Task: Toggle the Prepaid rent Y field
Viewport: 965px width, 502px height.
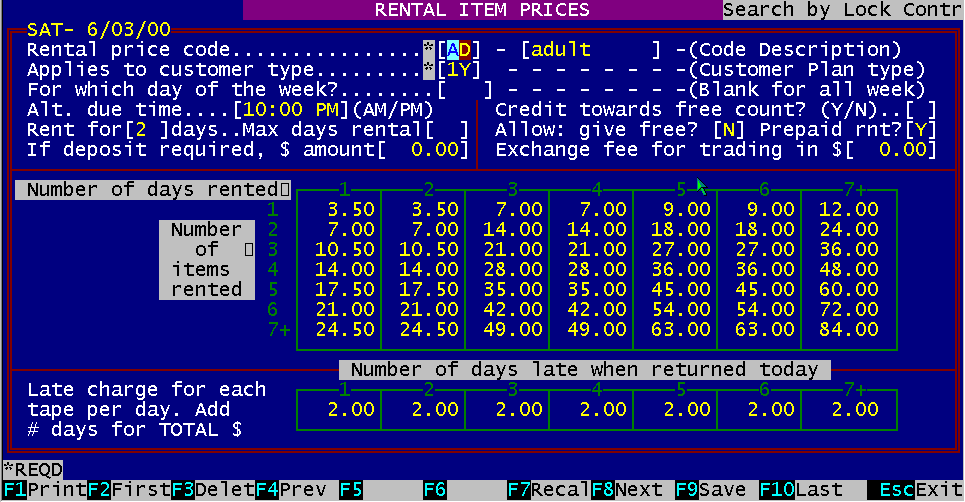Action: pyautogui.click(x=925, y=130)
